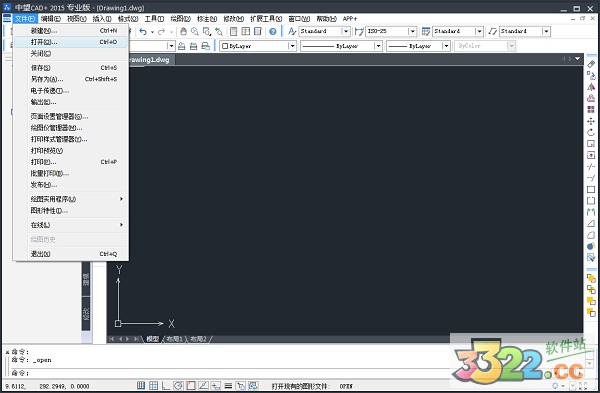Toggle Grid display in status bar

click(153, 385)
